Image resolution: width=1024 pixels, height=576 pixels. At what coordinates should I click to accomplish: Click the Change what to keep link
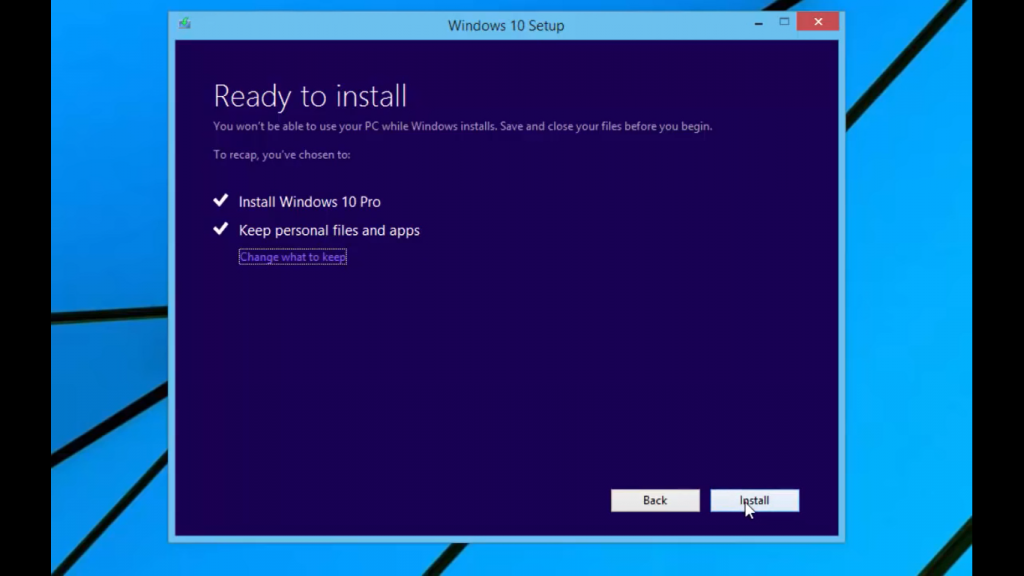point(292,256)
